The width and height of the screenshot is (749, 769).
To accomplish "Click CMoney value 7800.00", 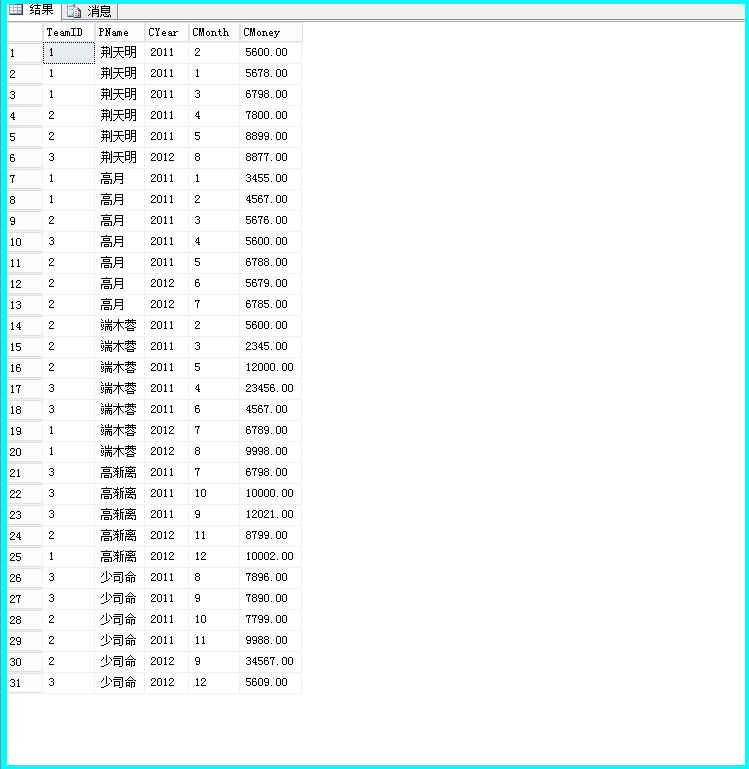I will [266, 115].
